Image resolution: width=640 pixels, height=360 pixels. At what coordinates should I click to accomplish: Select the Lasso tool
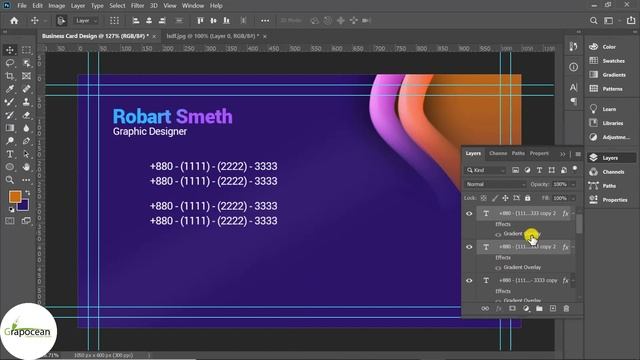(x=10, y=63)
